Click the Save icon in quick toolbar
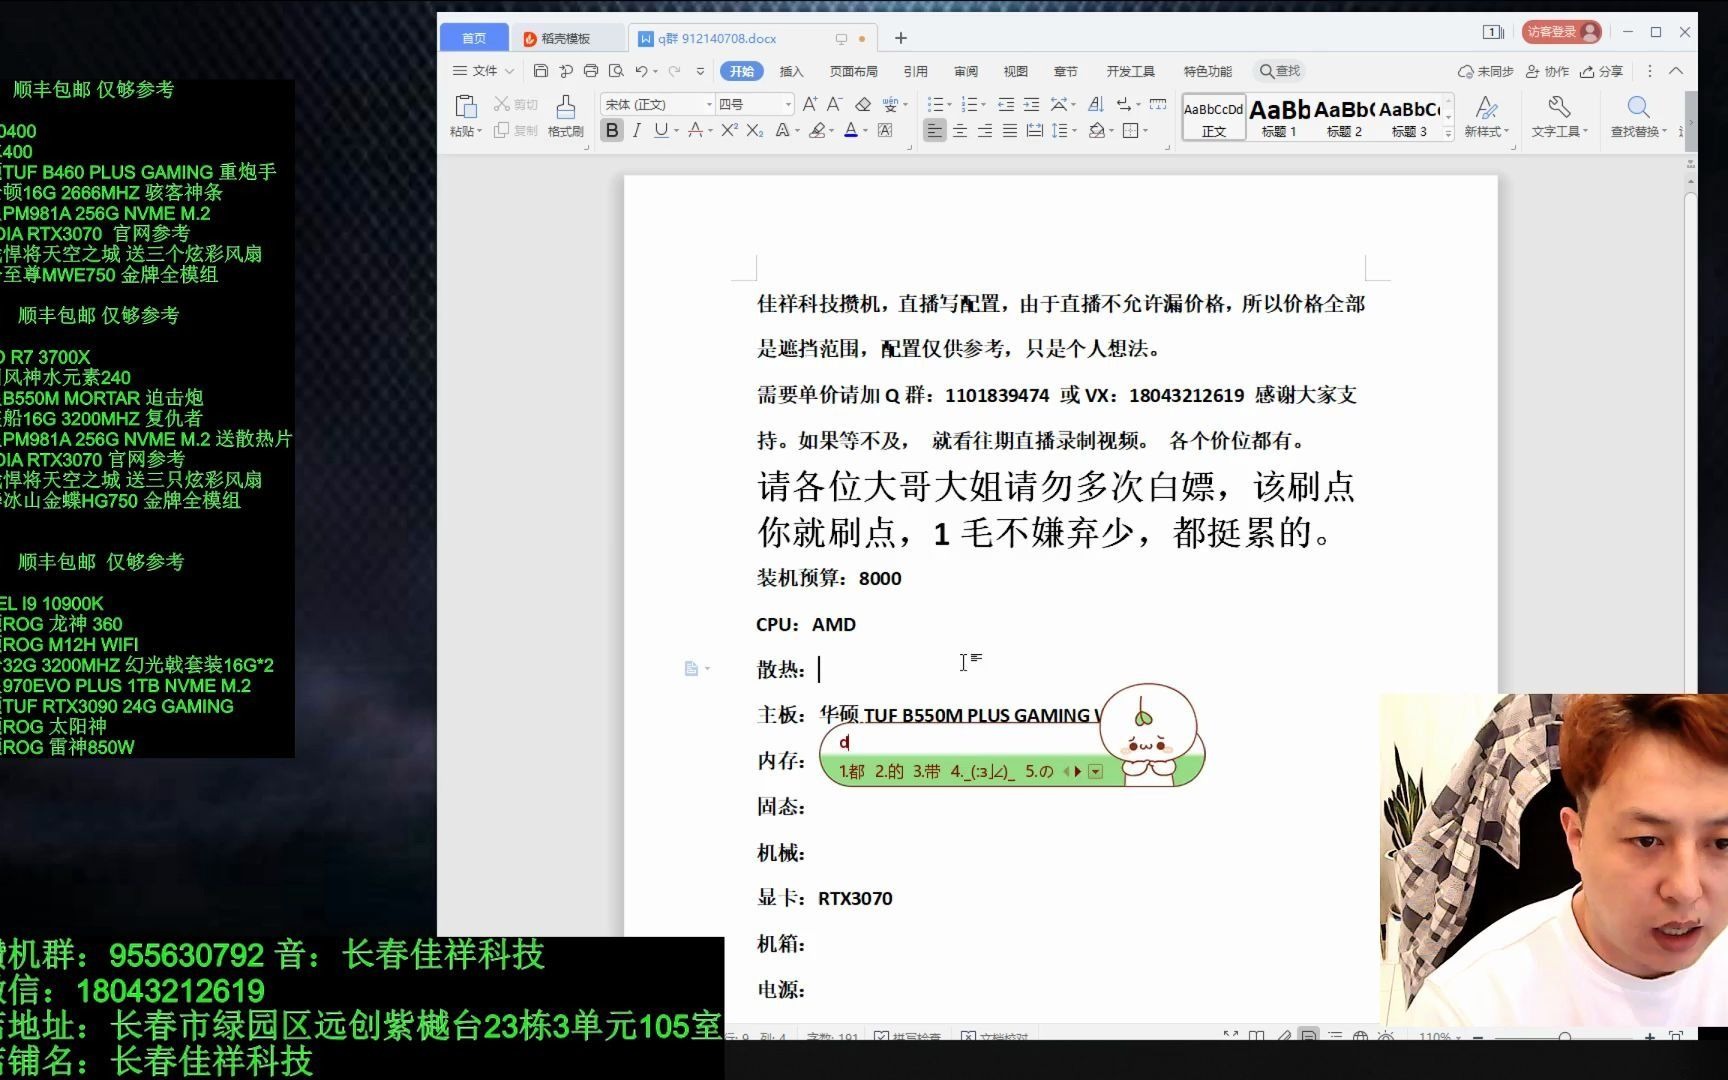 [x=540, y=71]
